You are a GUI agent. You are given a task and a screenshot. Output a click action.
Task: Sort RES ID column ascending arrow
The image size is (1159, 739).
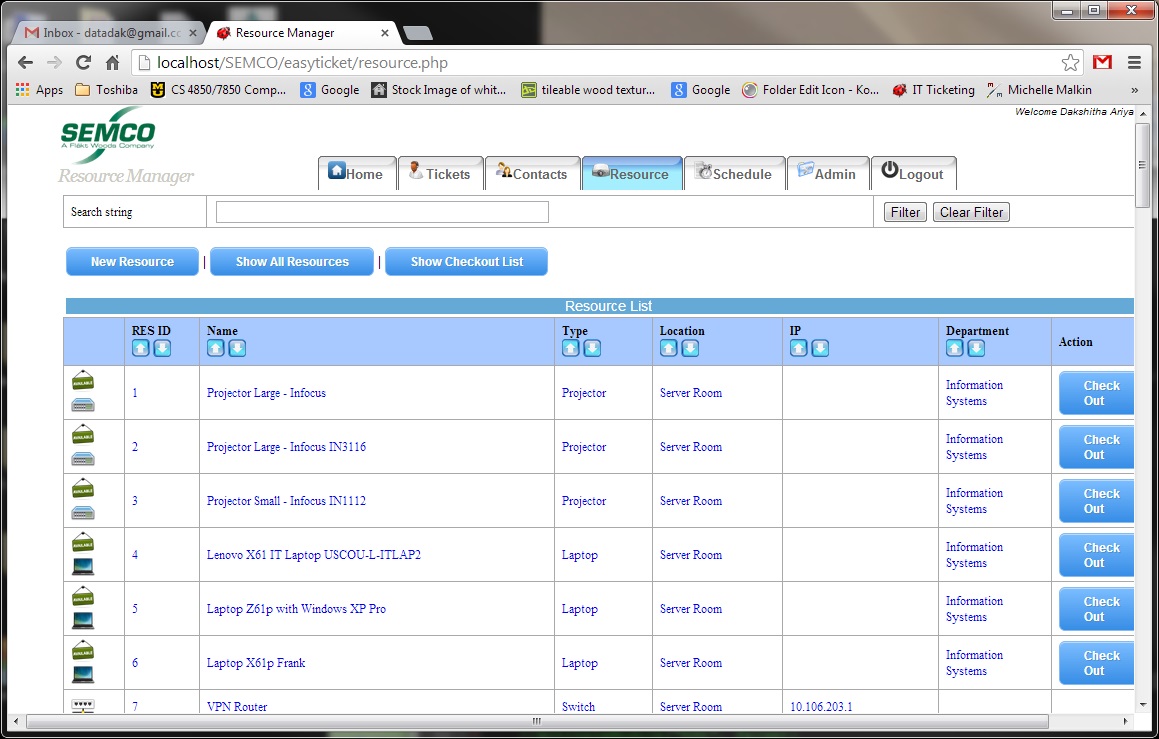click(141, 348)
